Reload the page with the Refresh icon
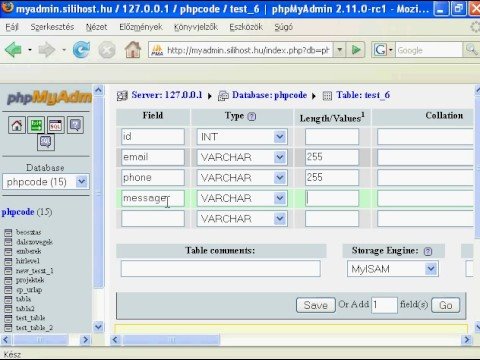480x360 pixels. [82, 50]
